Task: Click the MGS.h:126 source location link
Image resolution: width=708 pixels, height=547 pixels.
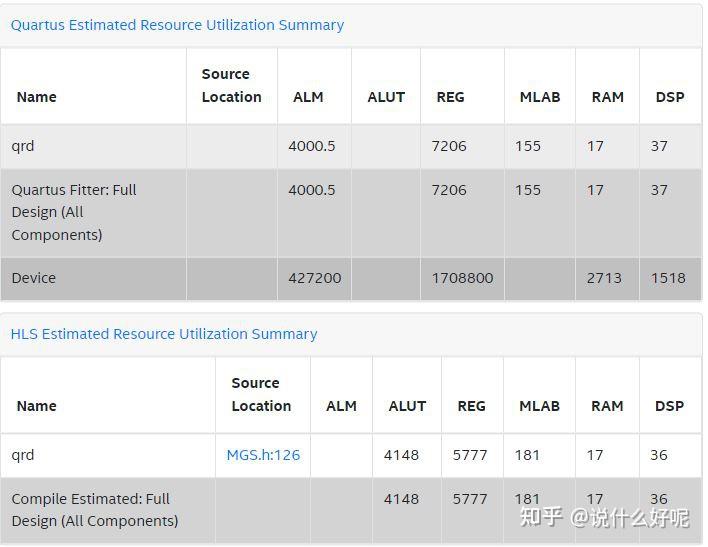Action: pyautogui.click(x=263, y=455)
